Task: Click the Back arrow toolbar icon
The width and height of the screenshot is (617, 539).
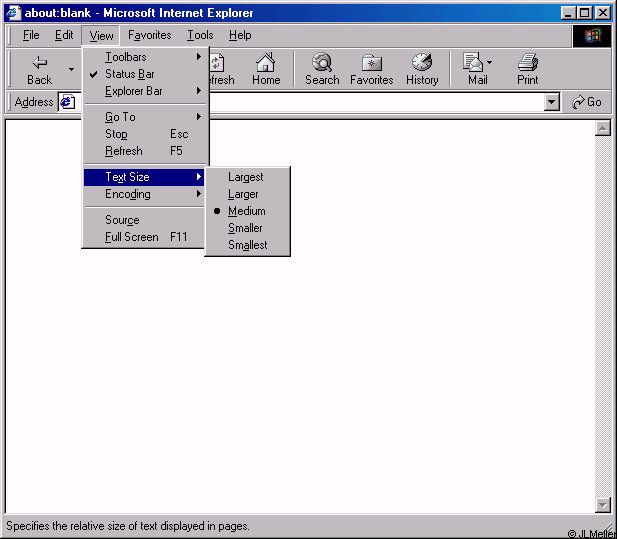Action: tap(40, 63)
